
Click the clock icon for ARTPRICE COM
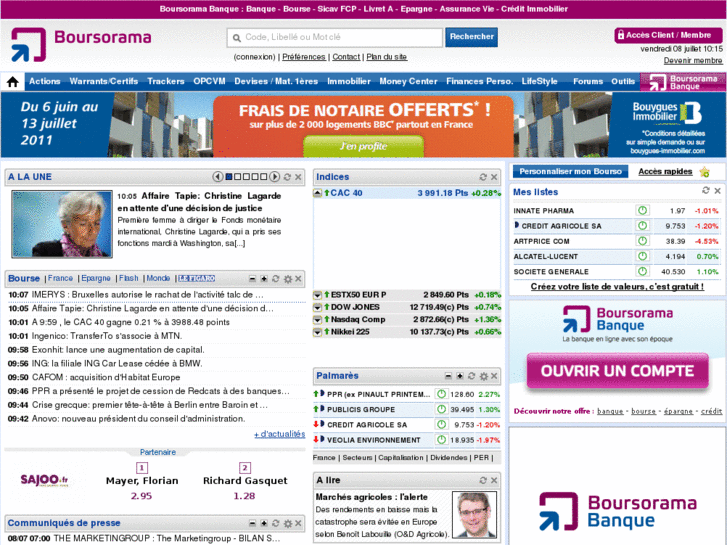click(642, 241)
